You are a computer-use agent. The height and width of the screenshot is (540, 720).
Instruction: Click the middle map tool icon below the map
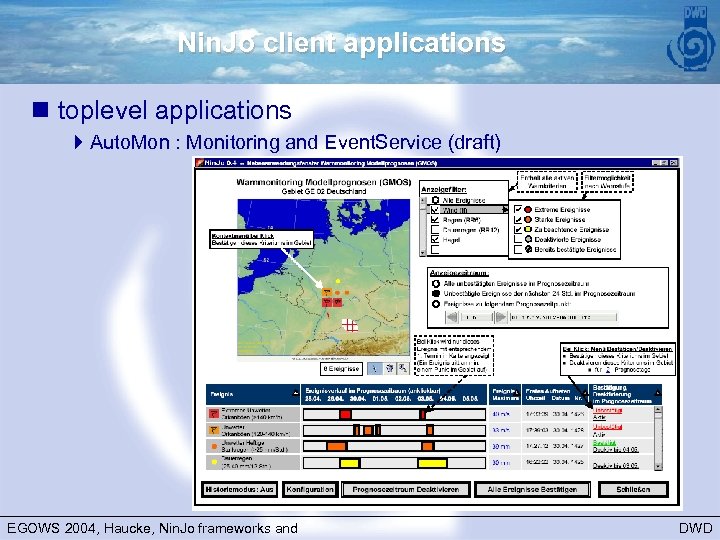(x=389, y=368)
